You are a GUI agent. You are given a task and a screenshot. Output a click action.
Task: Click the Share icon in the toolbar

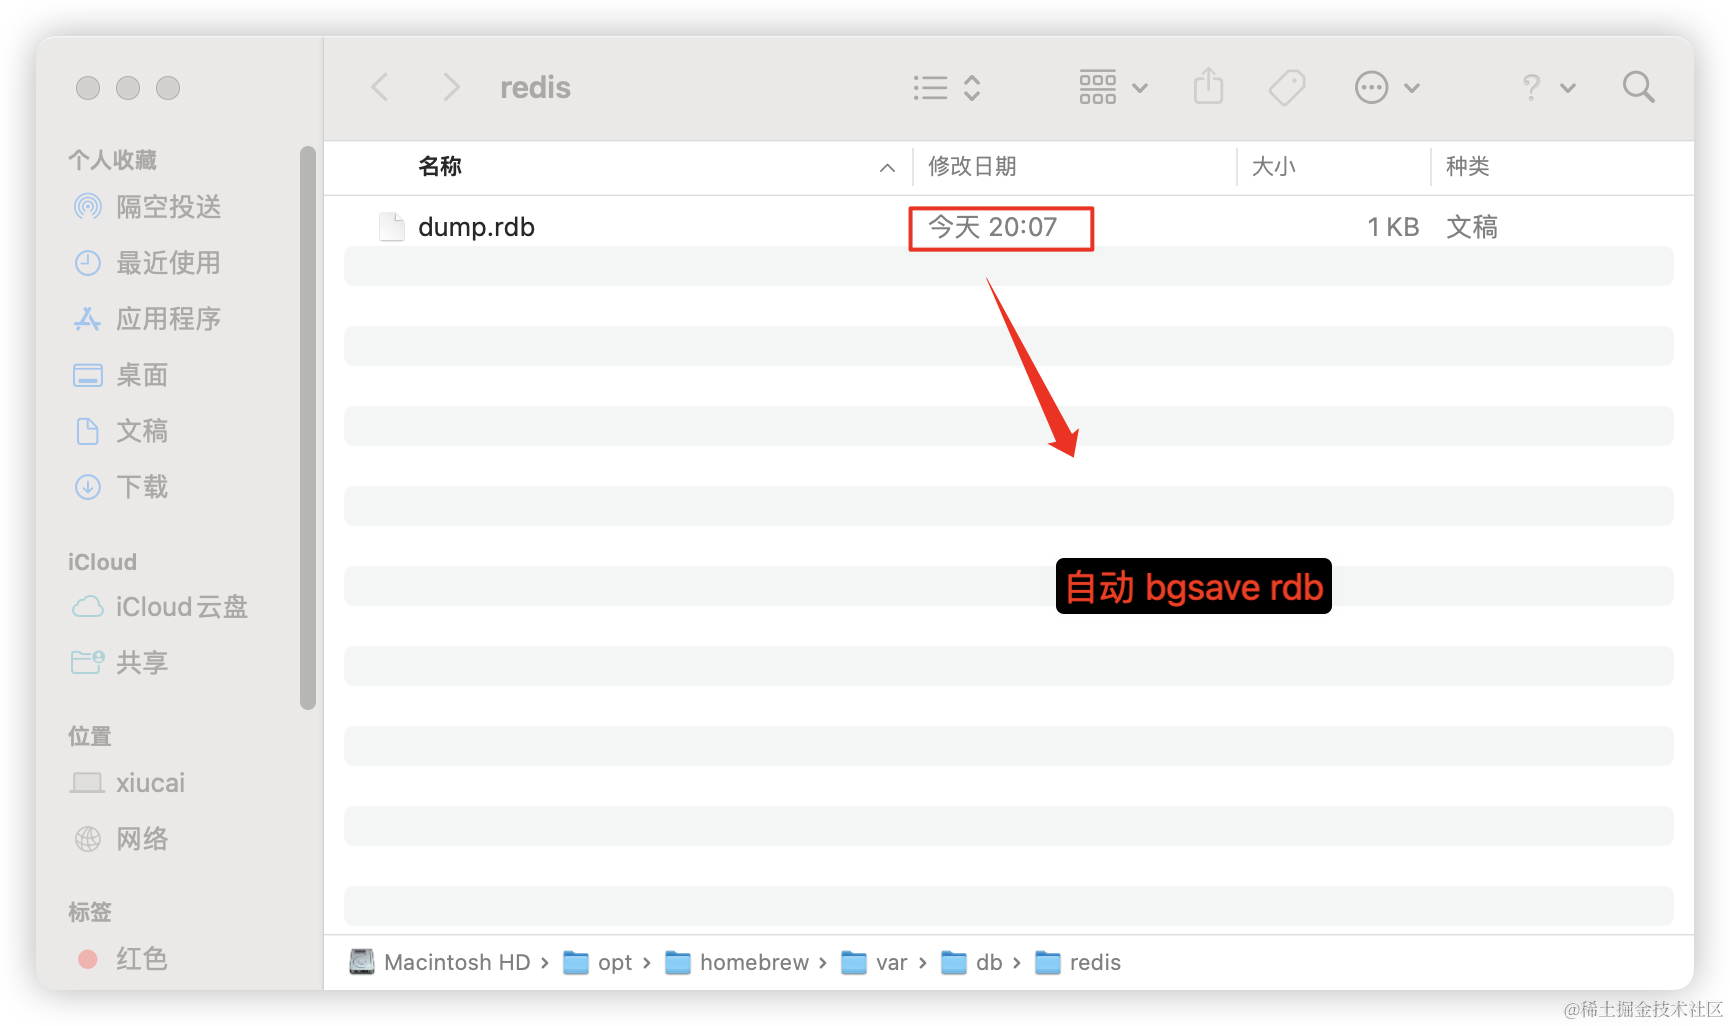pyautogui.click(x=1209, y=87)
